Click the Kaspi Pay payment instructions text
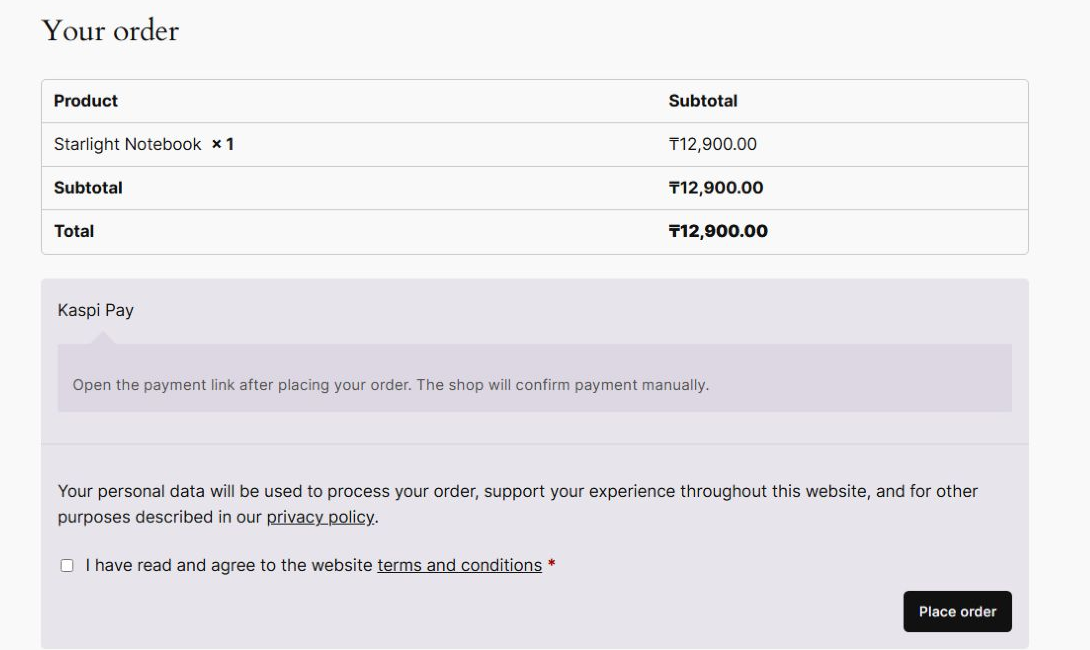This screenshot has height=650, width=1090. [x=391, y=385]
